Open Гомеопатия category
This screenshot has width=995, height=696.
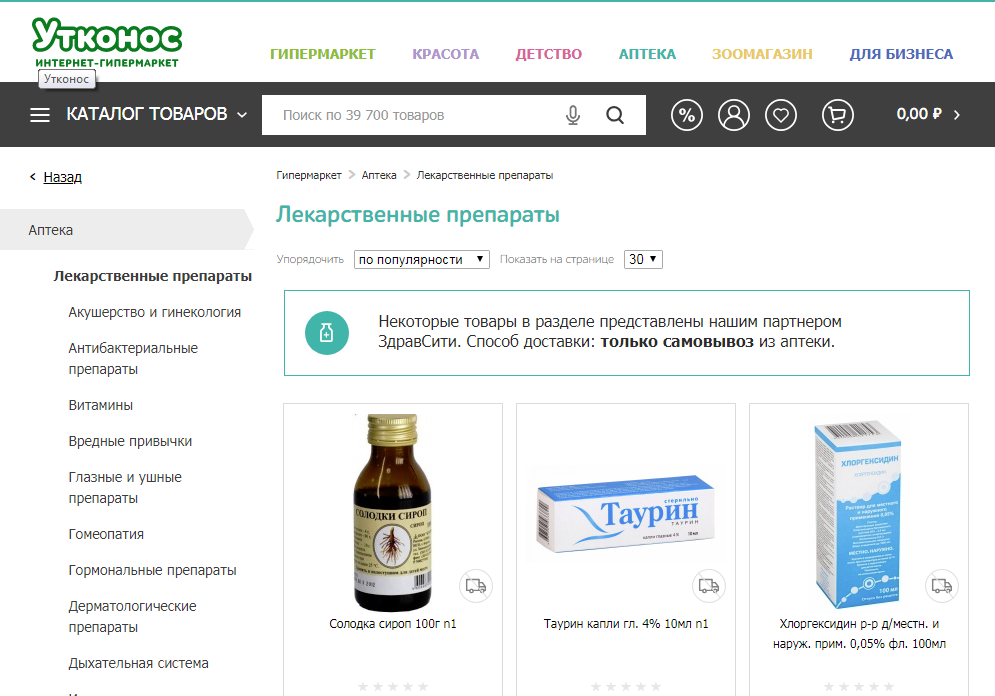click(106, 534)
